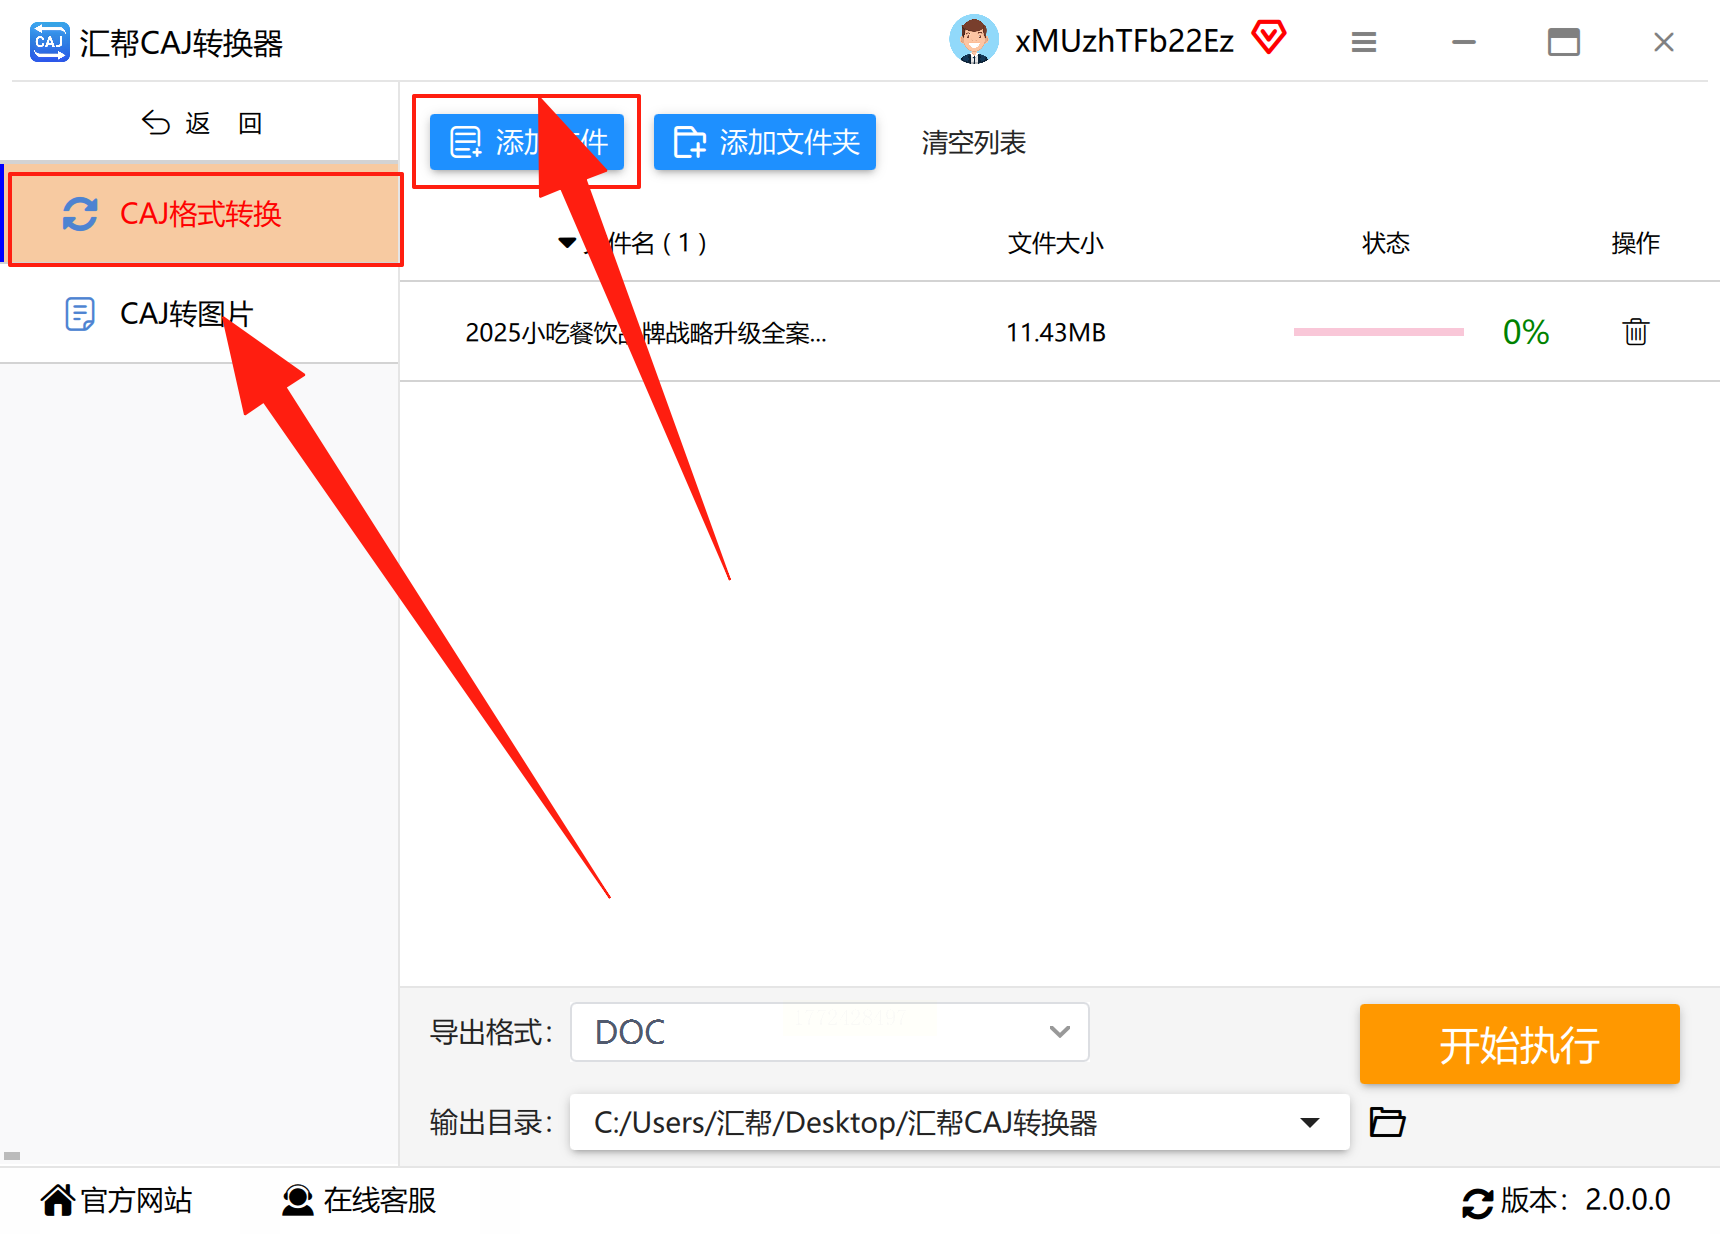Click the username xMUzhTFb22Ez

coord(1124,41)
